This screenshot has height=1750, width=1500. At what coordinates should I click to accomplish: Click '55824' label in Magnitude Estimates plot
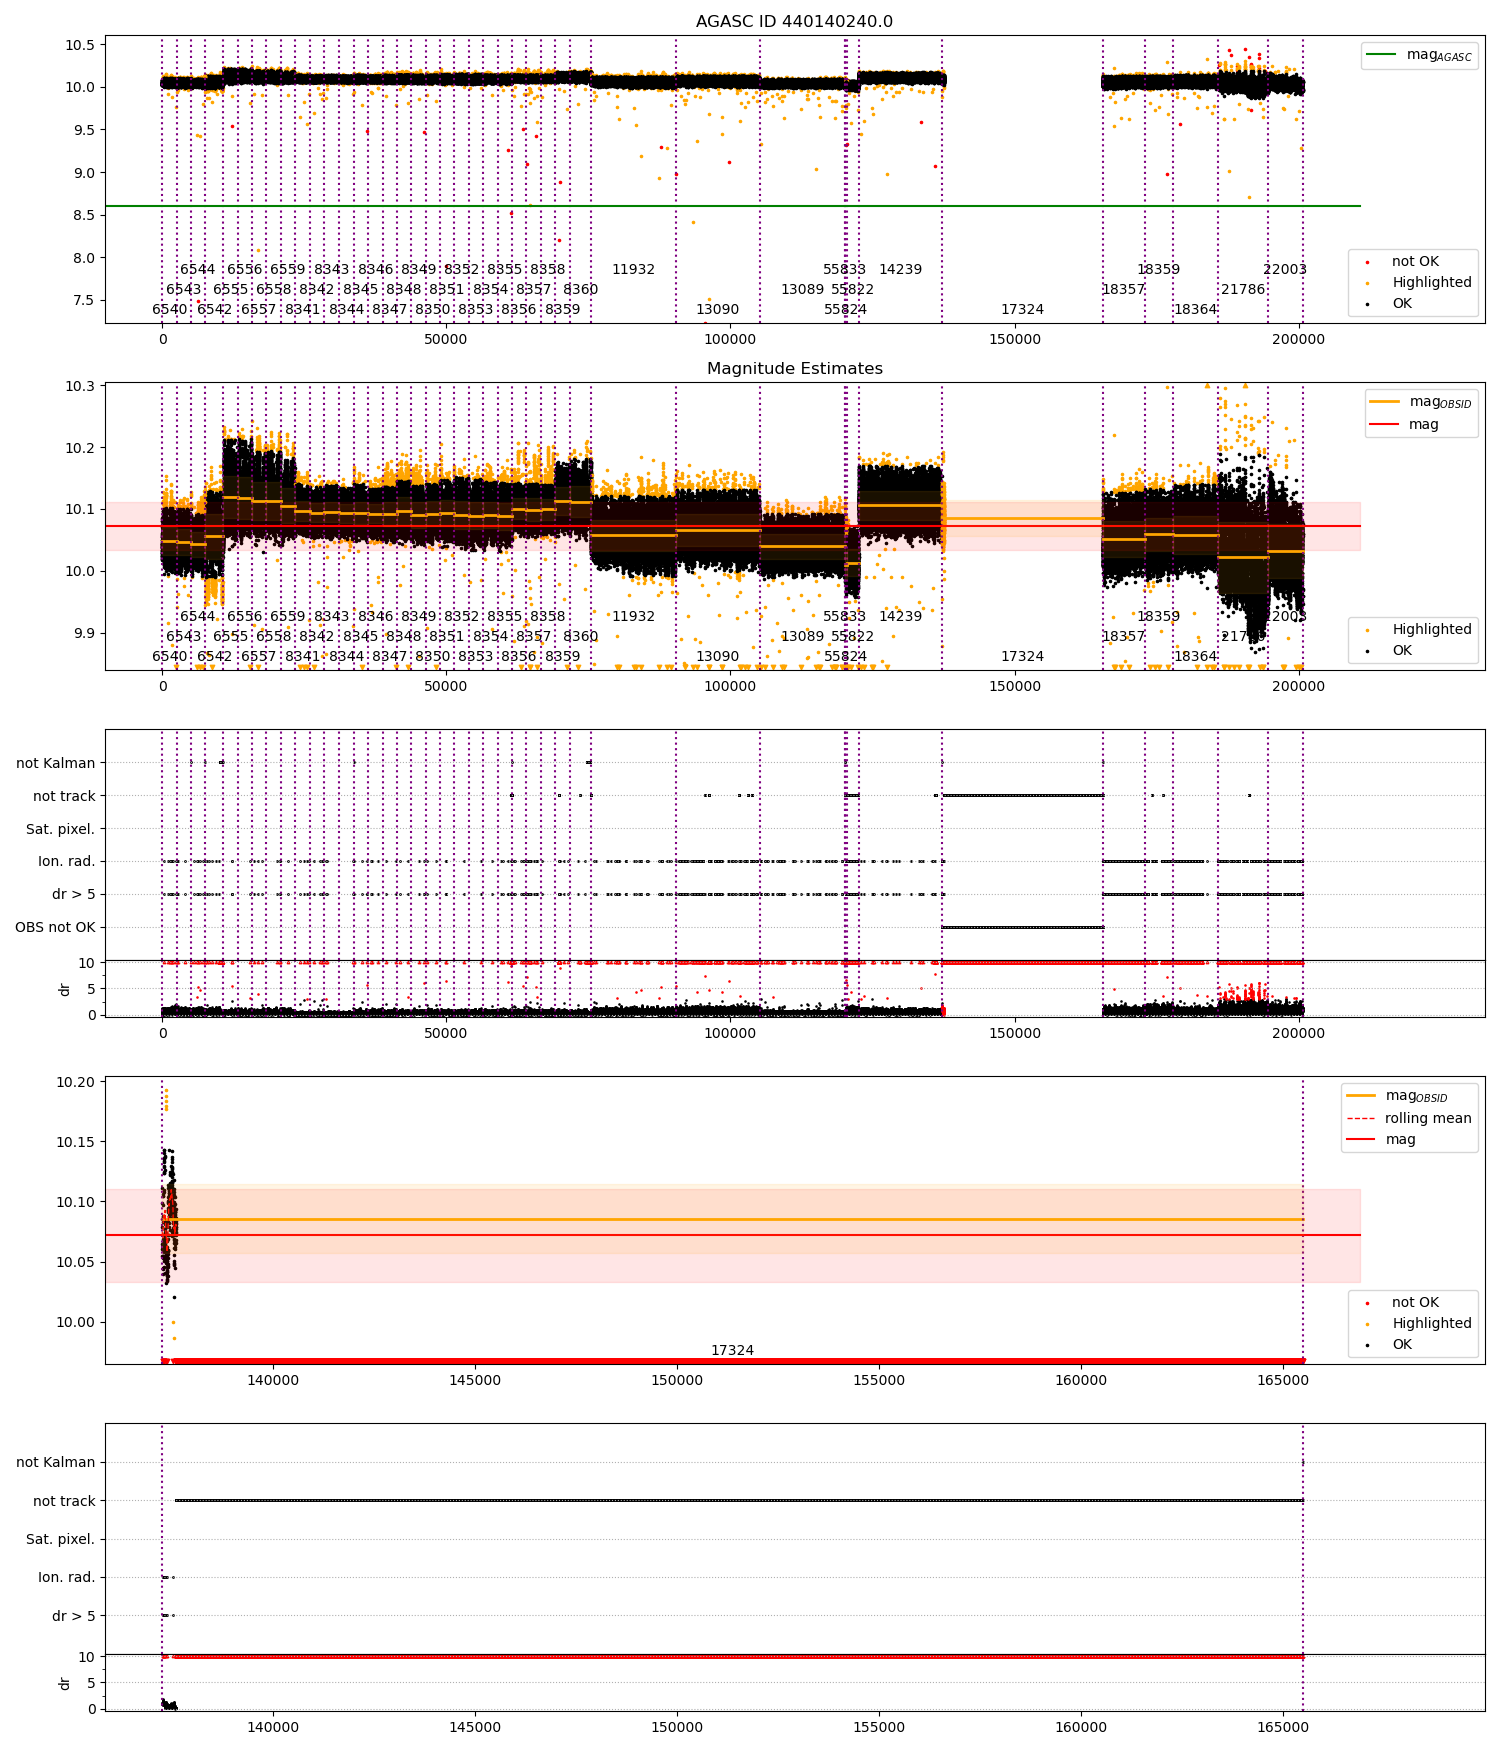tap(845, 656)
